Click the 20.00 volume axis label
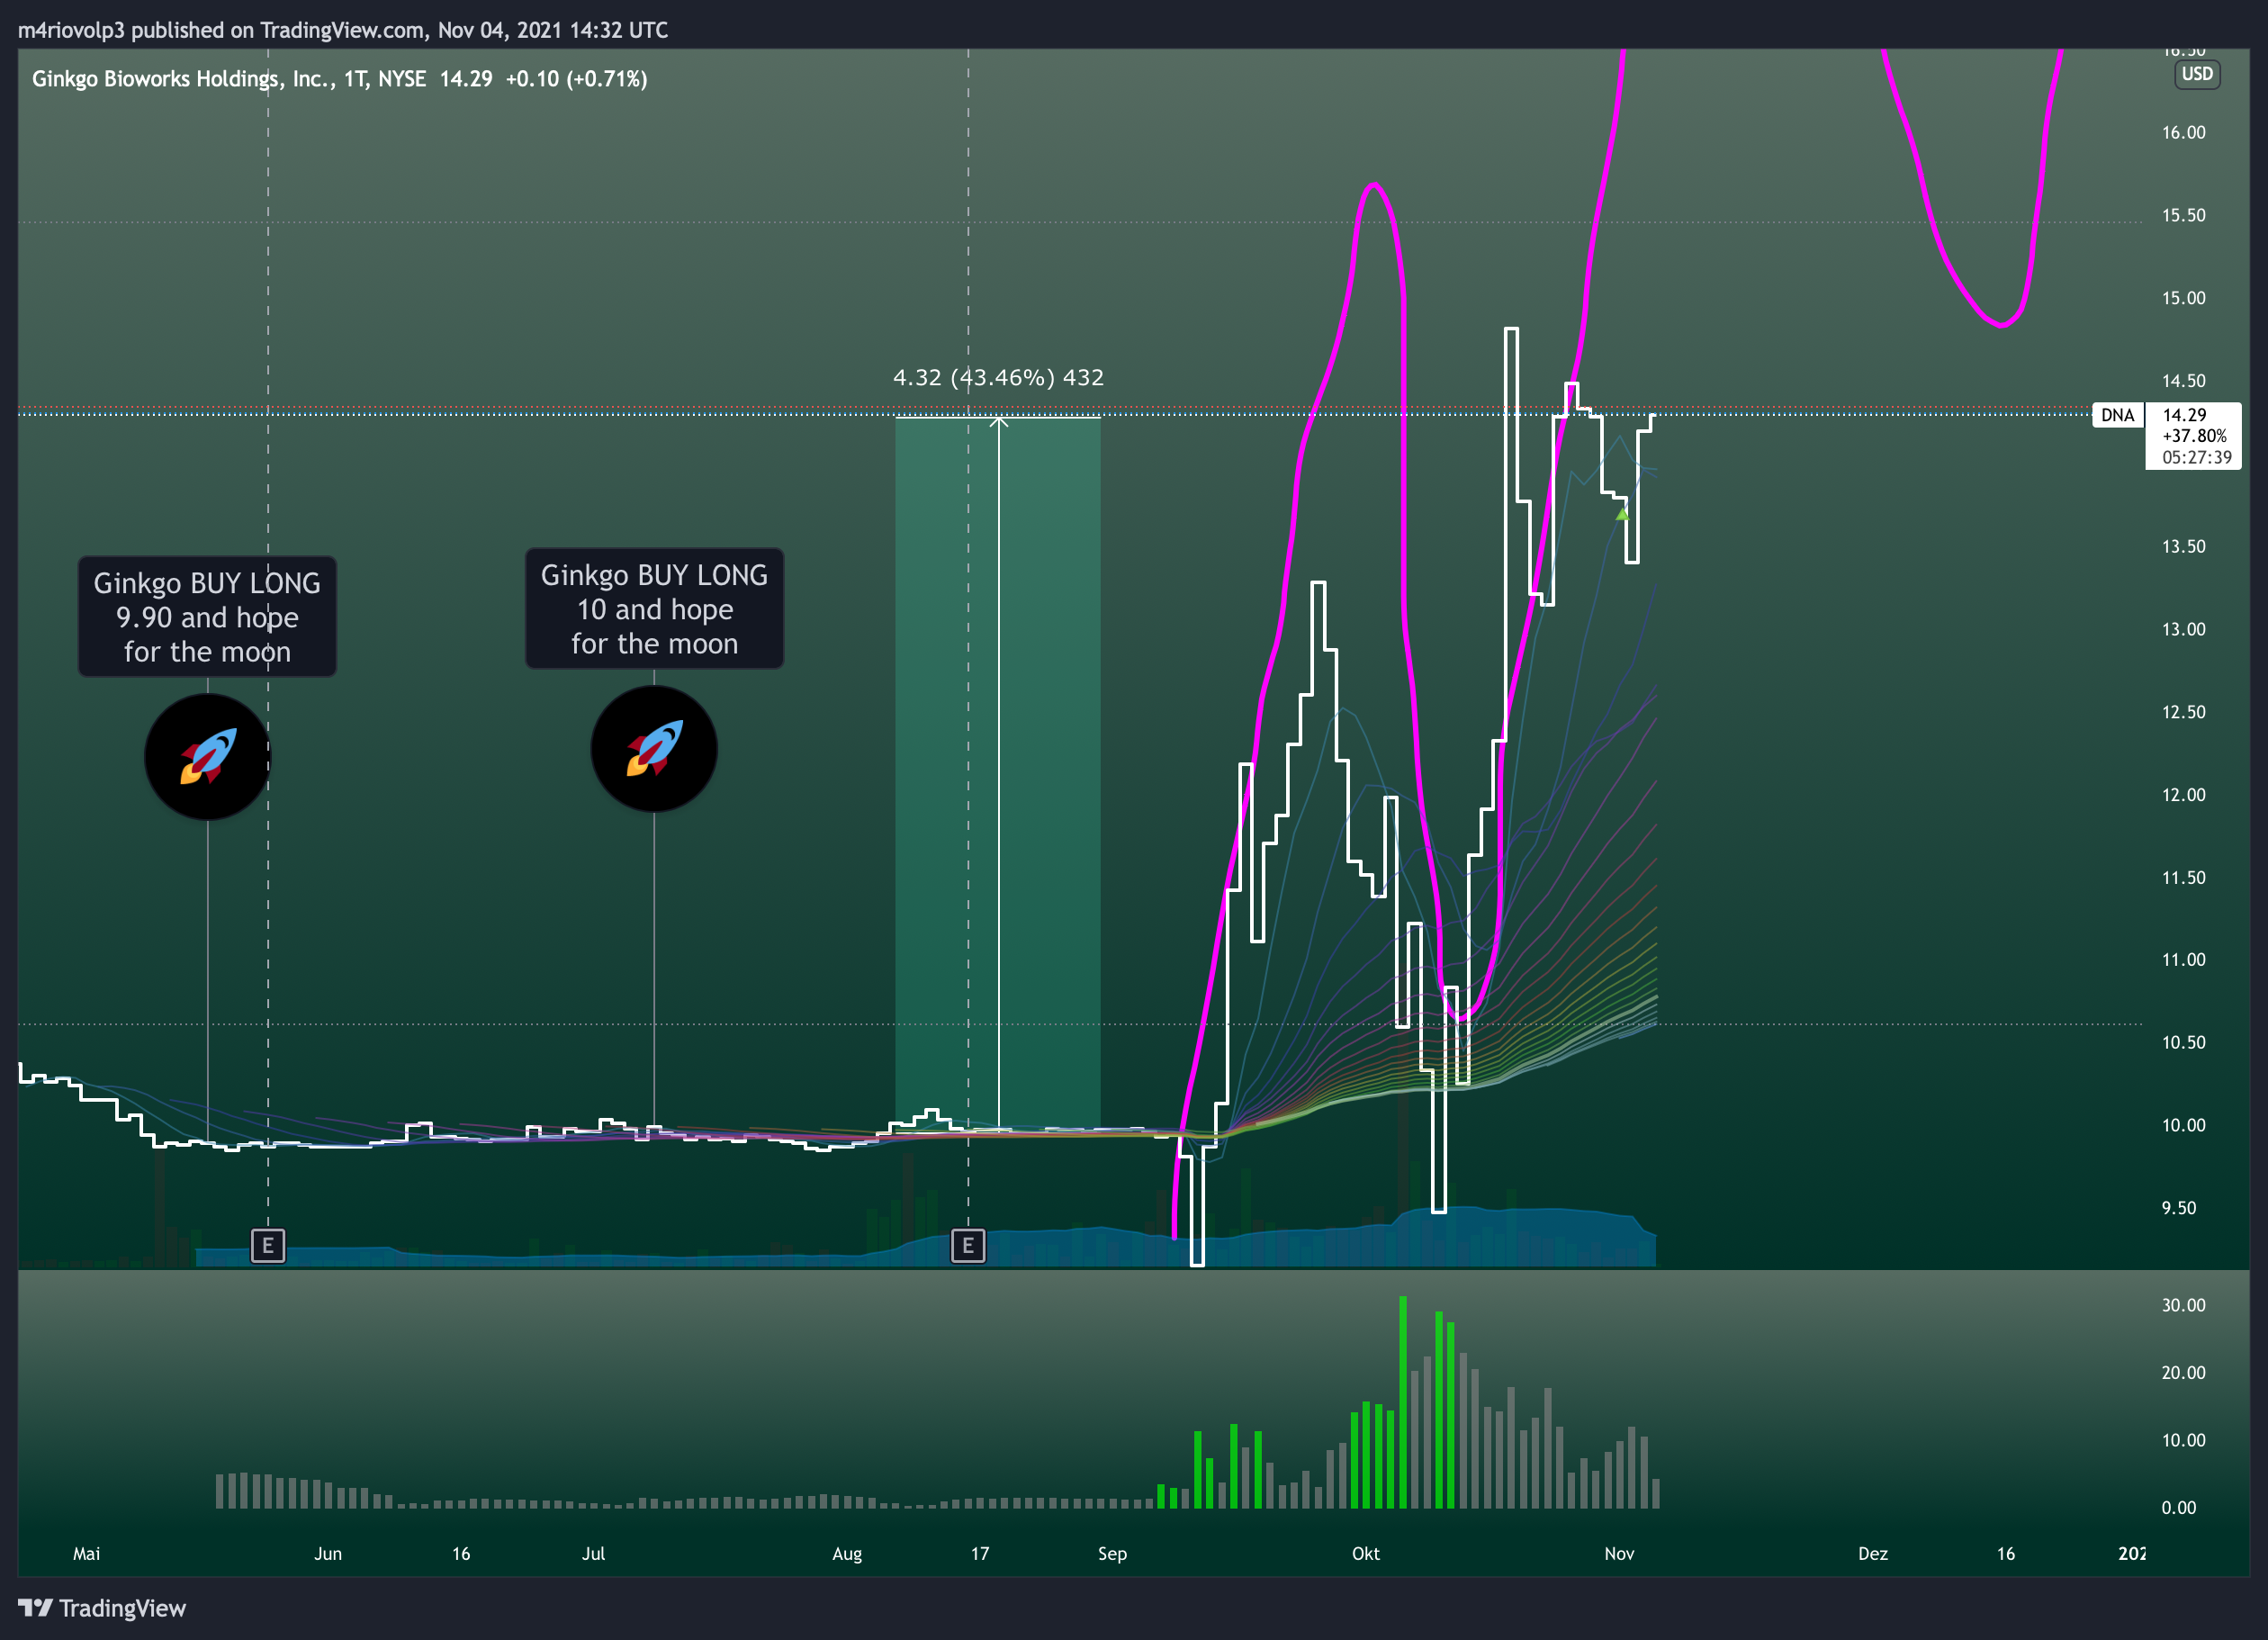The height and width of the screenshot is (1640, 2268). [x=2183, y=1373]
